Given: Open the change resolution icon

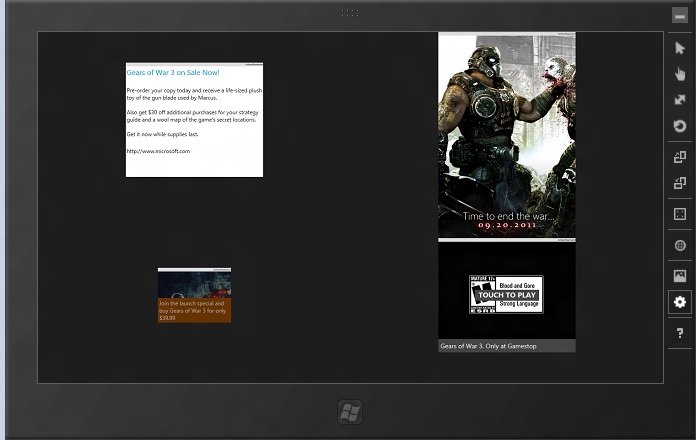Looking at the screenshot, I should [x=680, y=214].
